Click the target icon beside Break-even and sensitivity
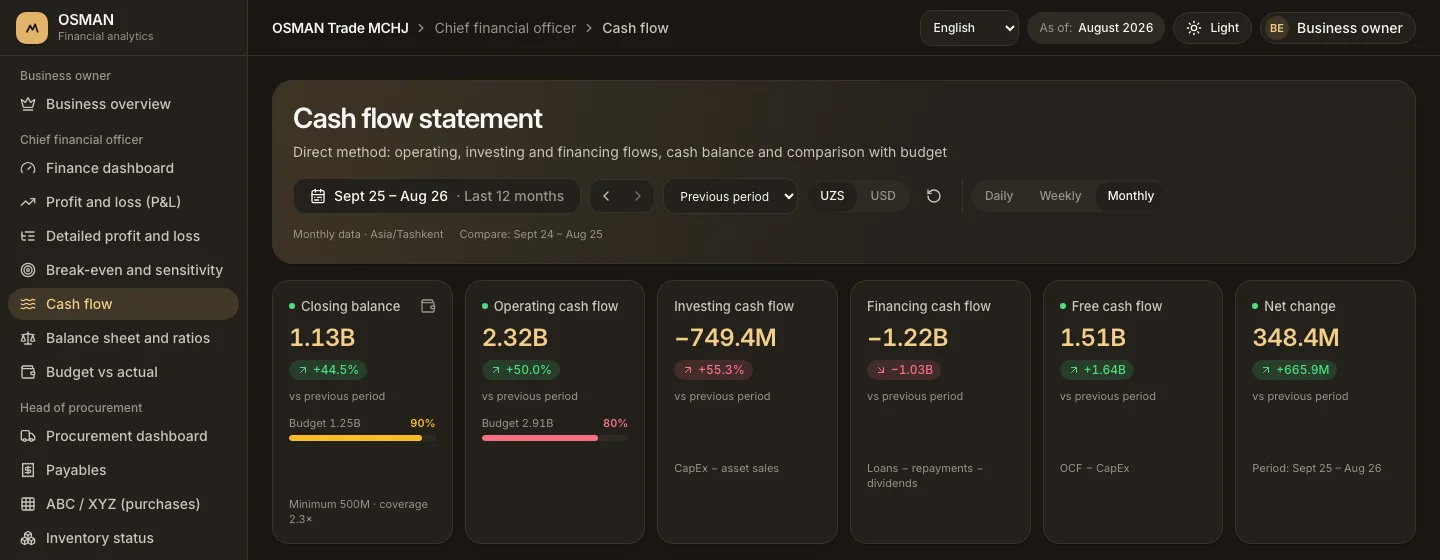The image size is (1440, 560). 28,270
